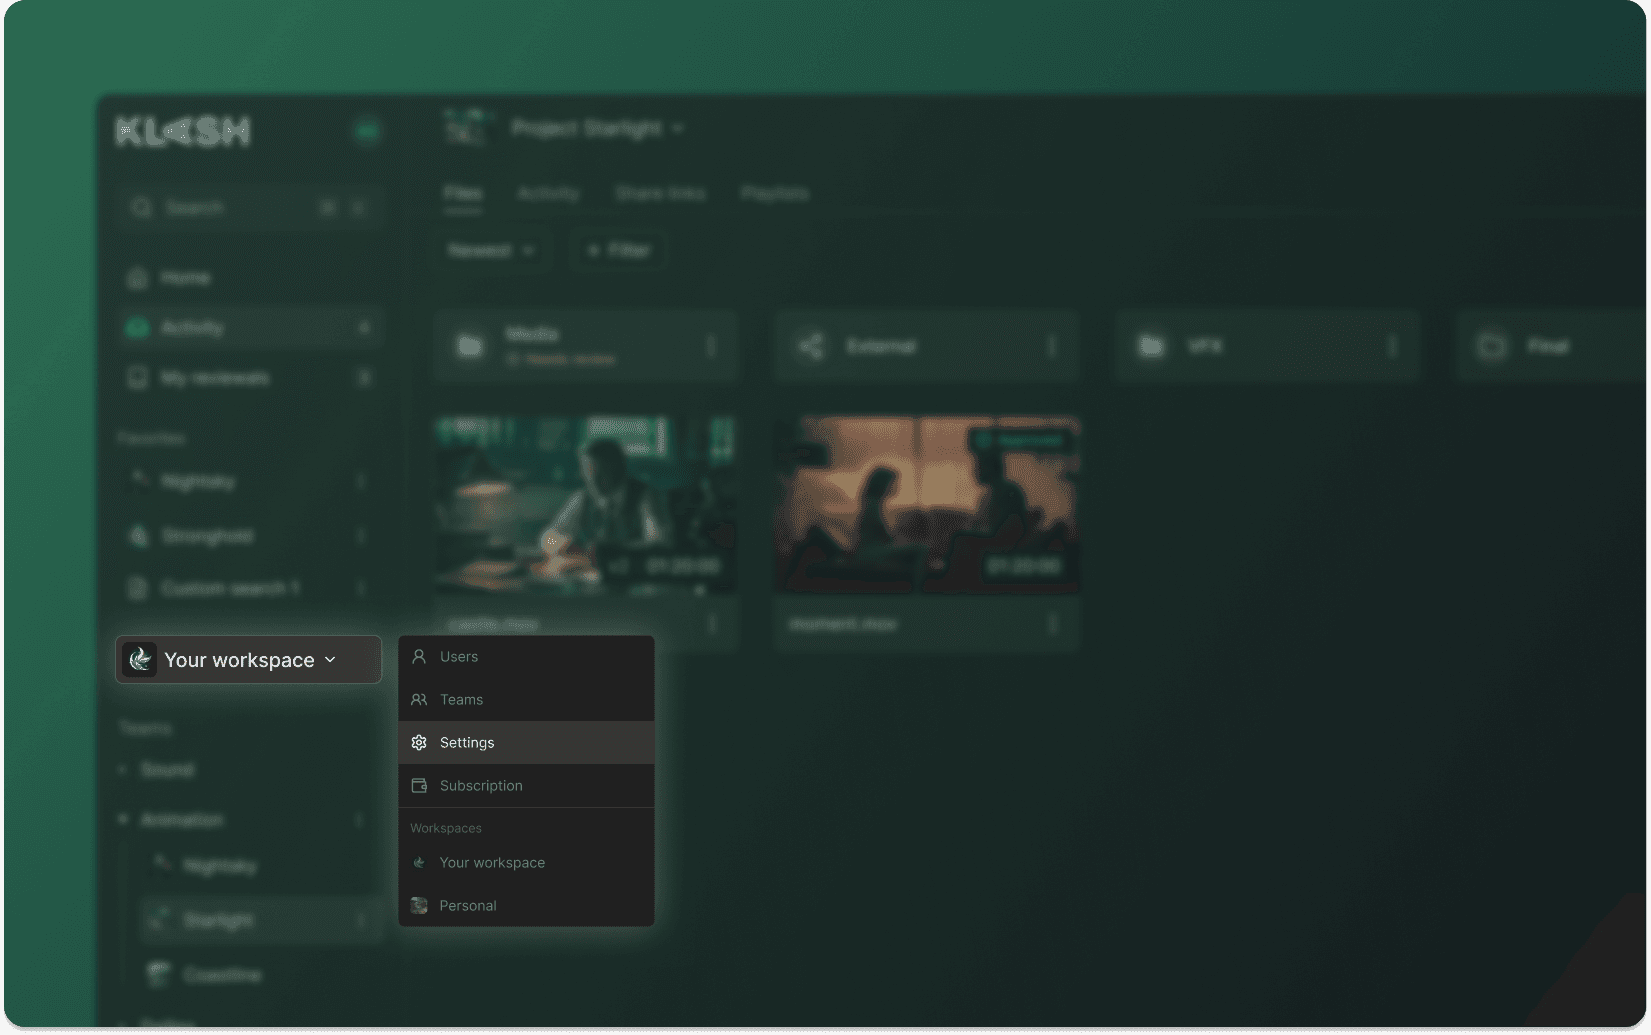This screenshot has height=1035, width=1651.
Task: Open the green-tinted detective video thumbnail
Action: point(586,505)
